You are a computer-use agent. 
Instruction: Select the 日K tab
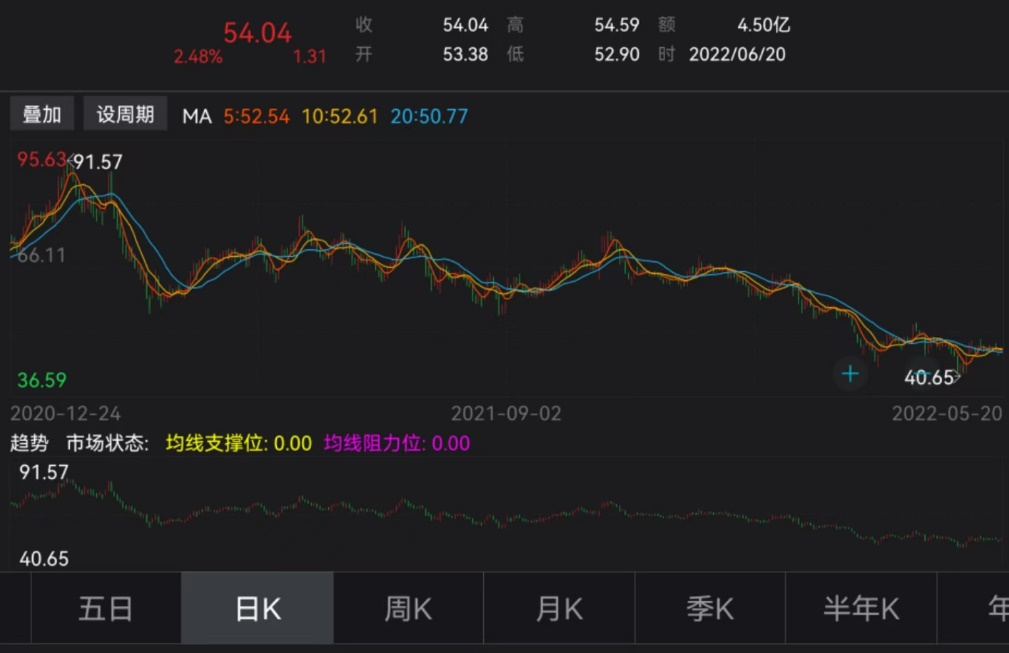(257, 608)
